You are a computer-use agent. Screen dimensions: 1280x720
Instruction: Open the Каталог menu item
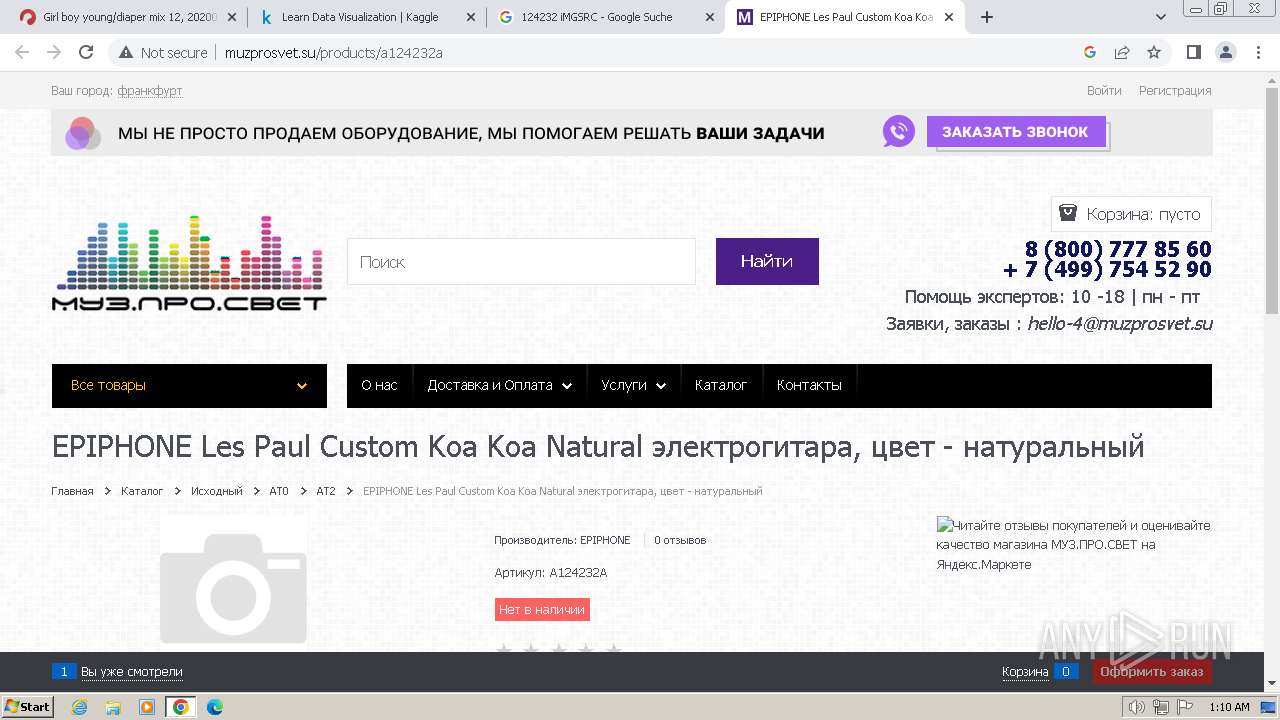(721, 385)
